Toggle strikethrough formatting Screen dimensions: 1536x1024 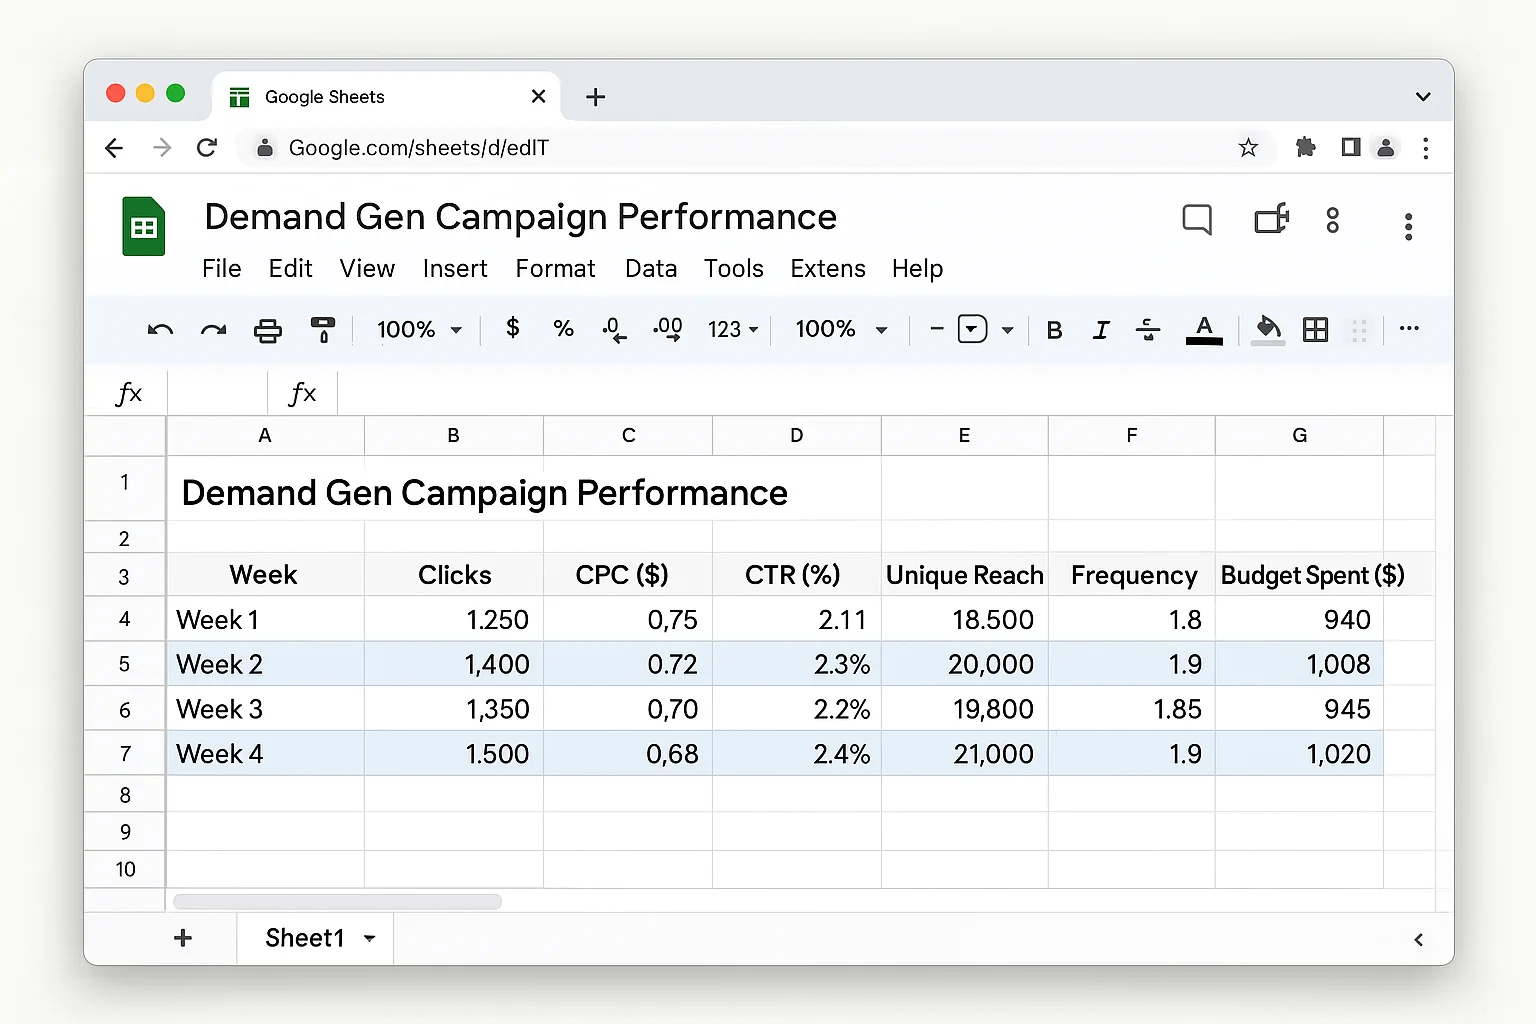tap(1148, 329)
